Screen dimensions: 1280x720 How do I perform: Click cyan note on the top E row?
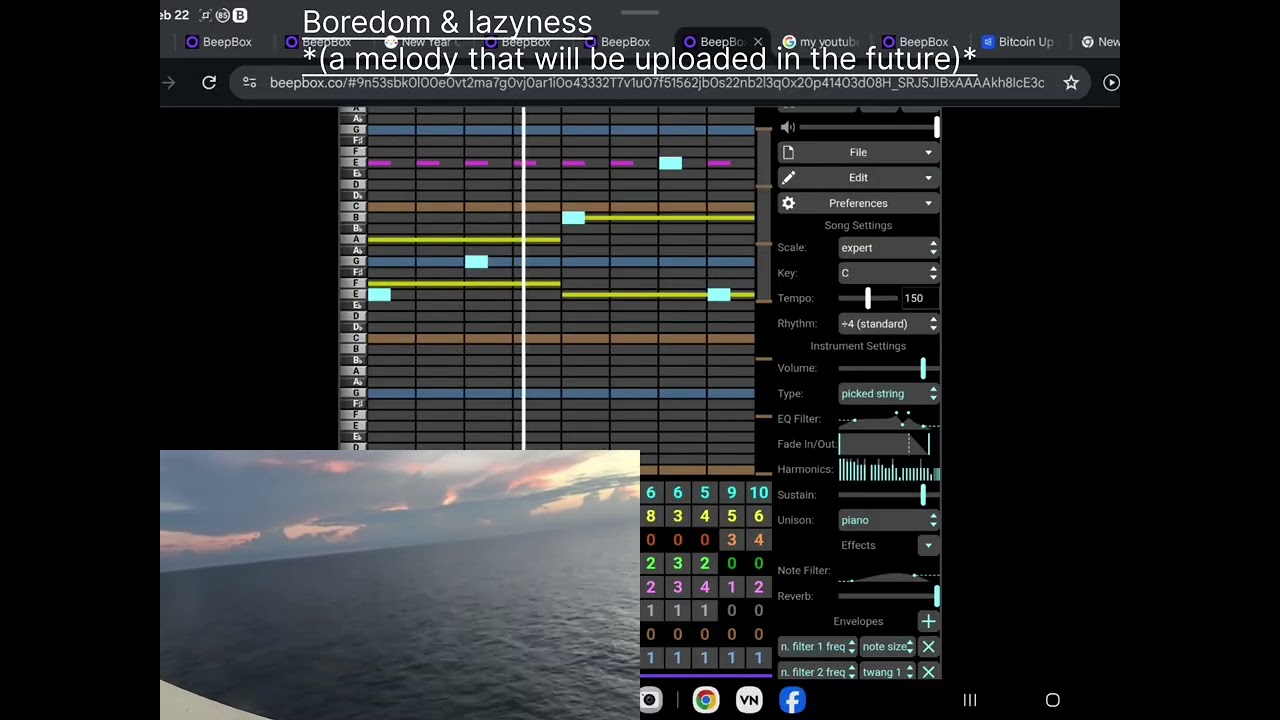tap(670, 163)
